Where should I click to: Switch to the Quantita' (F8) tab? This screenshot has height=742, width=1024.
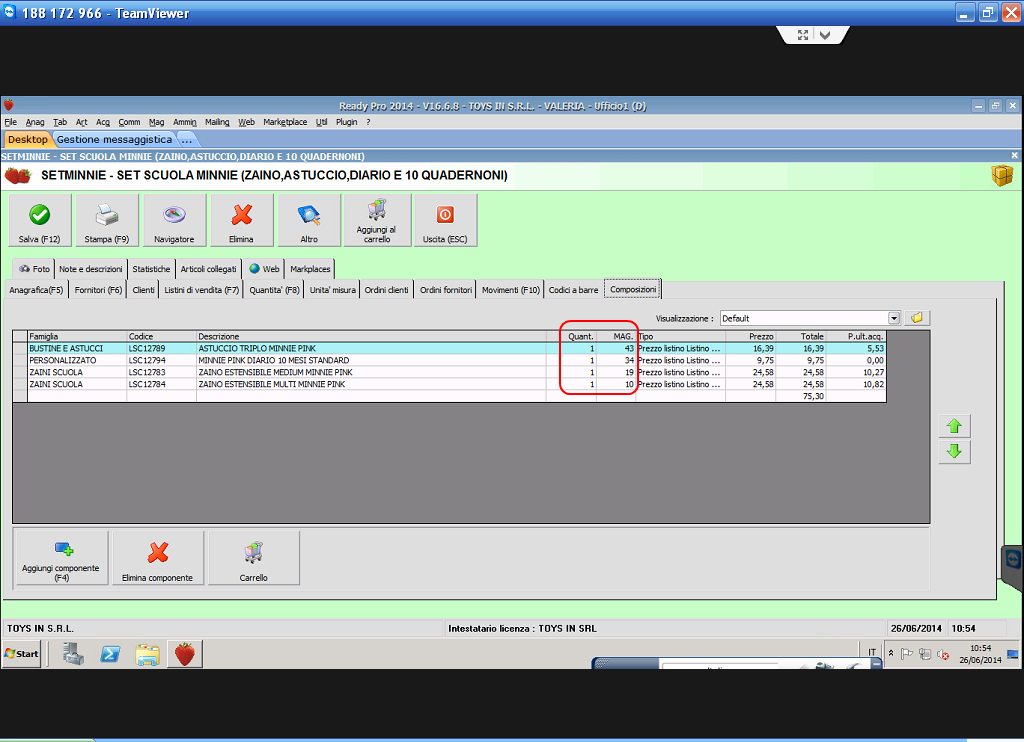pyautogui.click(x=274, y=290)
